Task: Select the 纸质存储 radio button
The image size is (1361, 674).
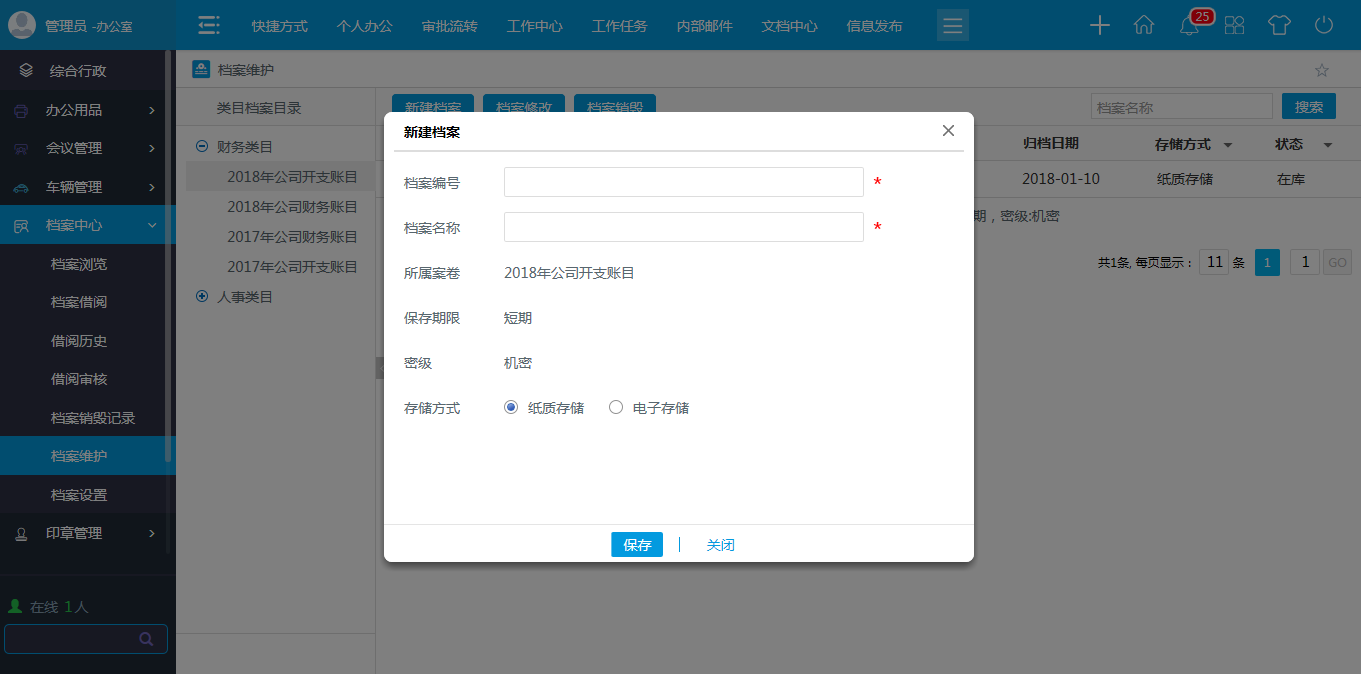Action: point(509,407)
